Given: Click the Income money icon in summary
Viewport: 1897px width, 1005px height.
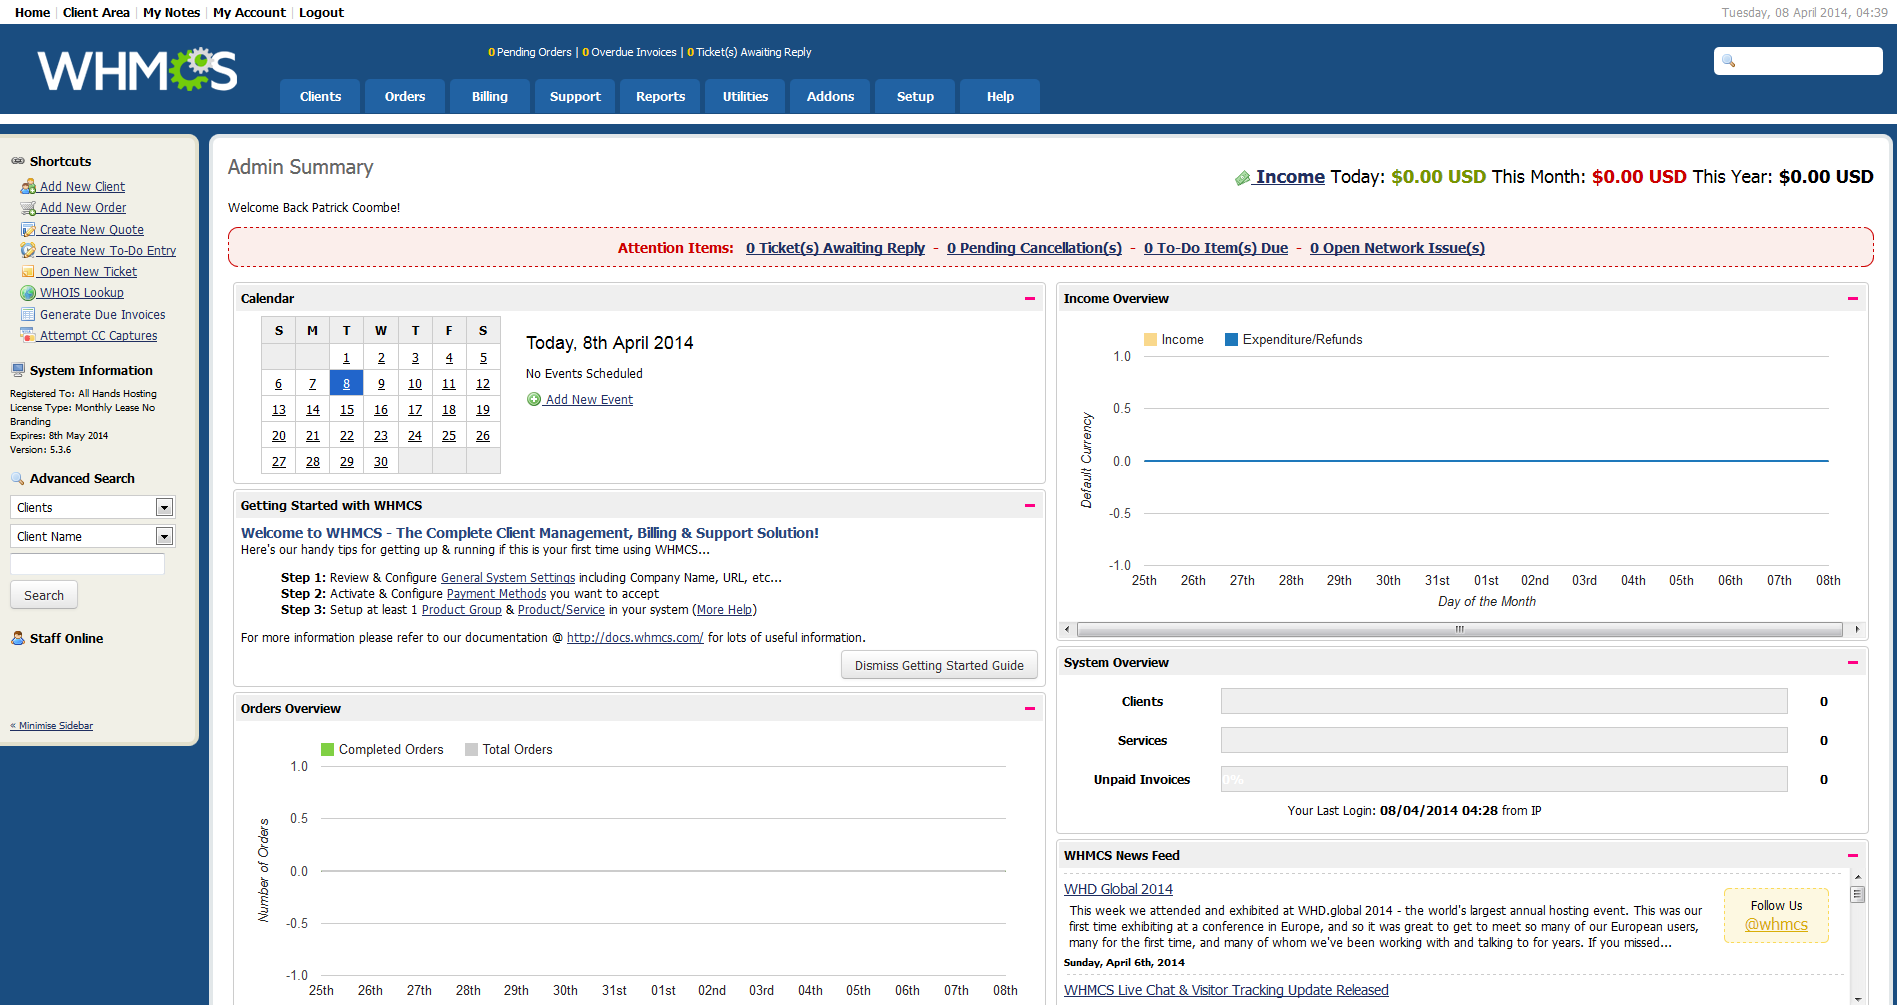Looking at the screenshot, I should coord(1243,178).
